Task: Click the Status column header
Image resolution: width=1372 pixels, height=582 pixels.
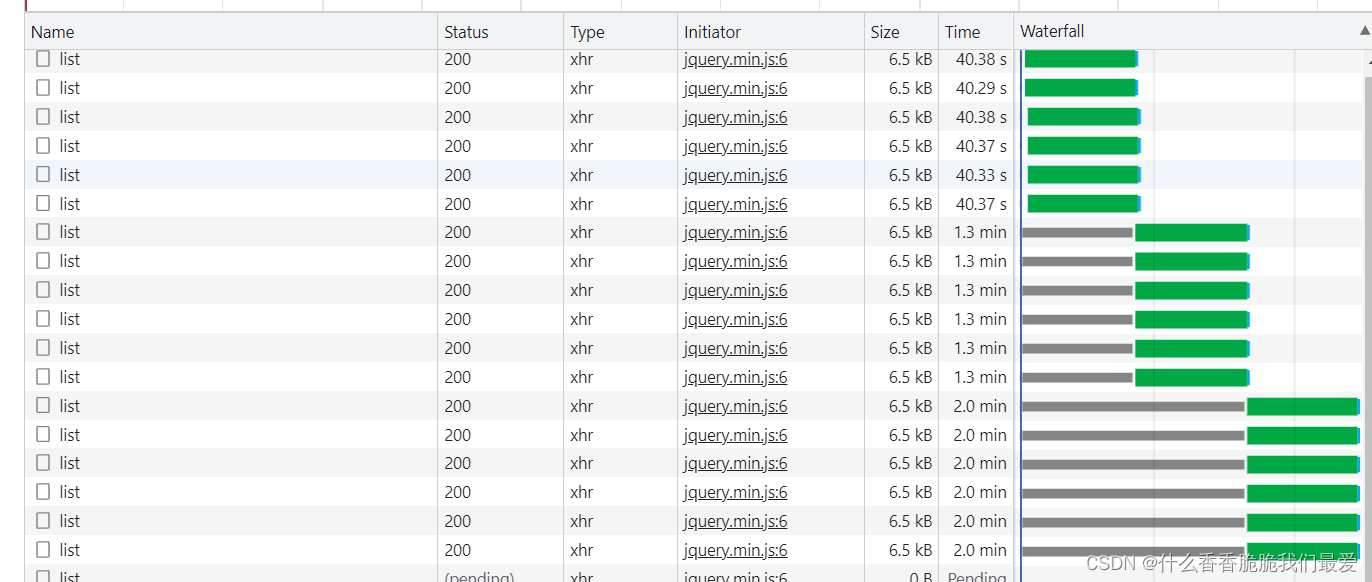Action: [466, 32]
